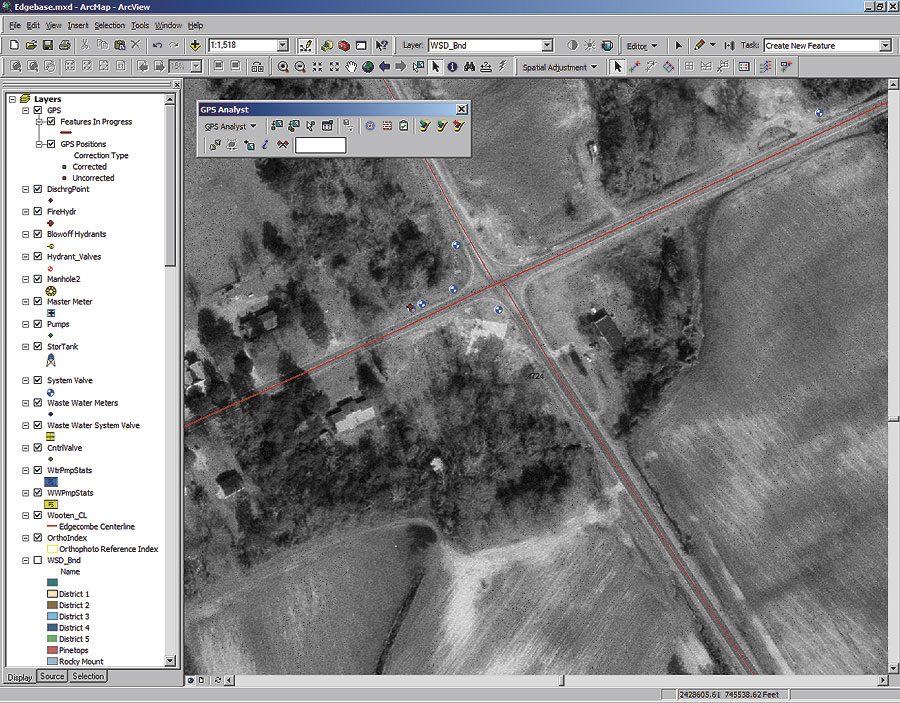Switch to the Source tab
The width and height of the screenshot is (900, 703).
(52, 677)
